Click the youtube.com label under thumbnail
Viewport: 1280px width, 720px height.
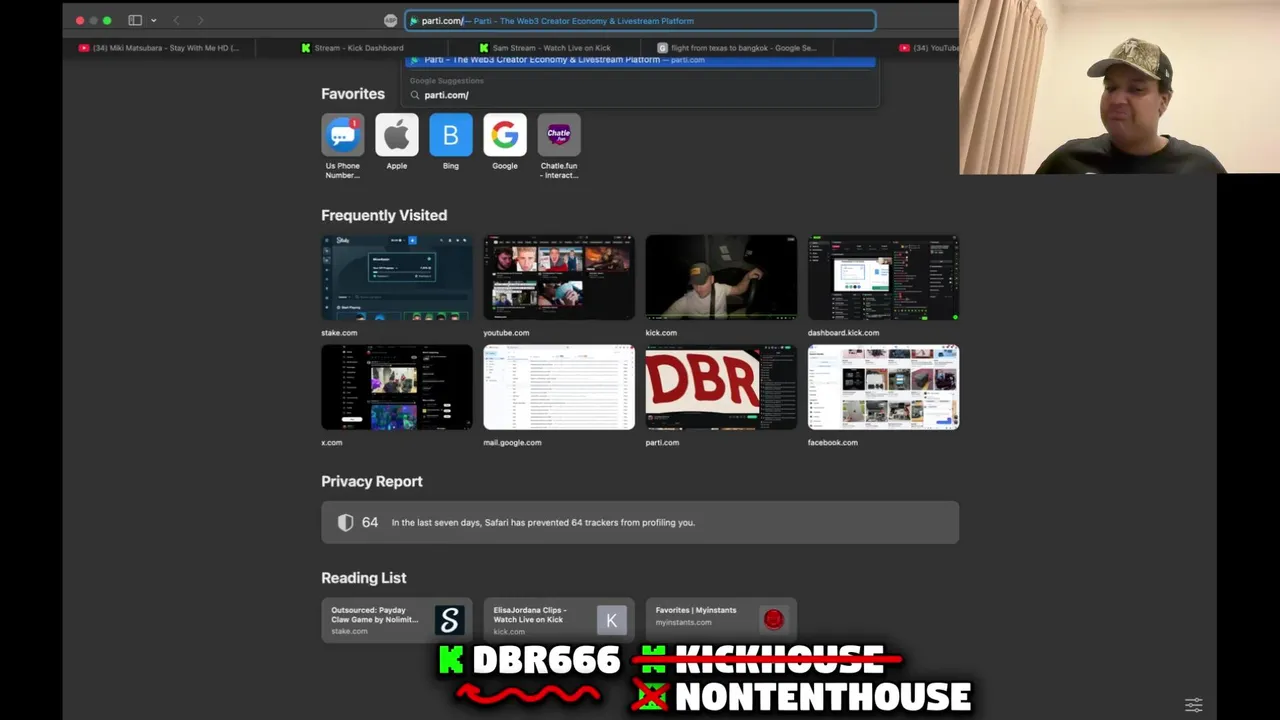click(x=506, y=333)
